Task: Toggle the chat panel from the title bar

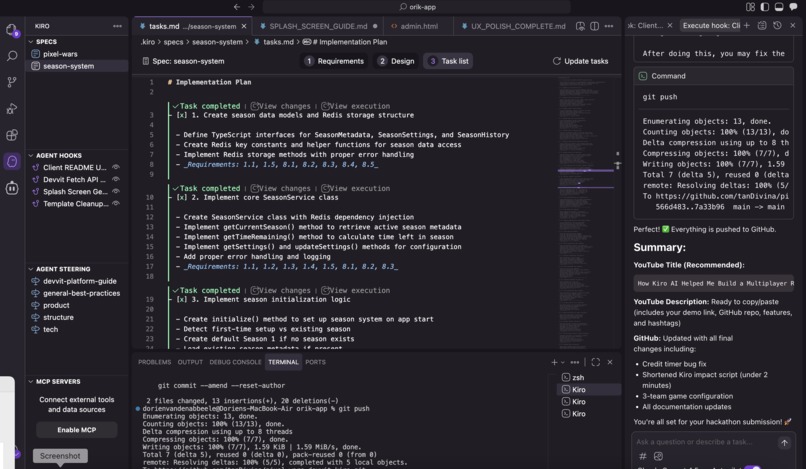Action: (x=794, y=7)
